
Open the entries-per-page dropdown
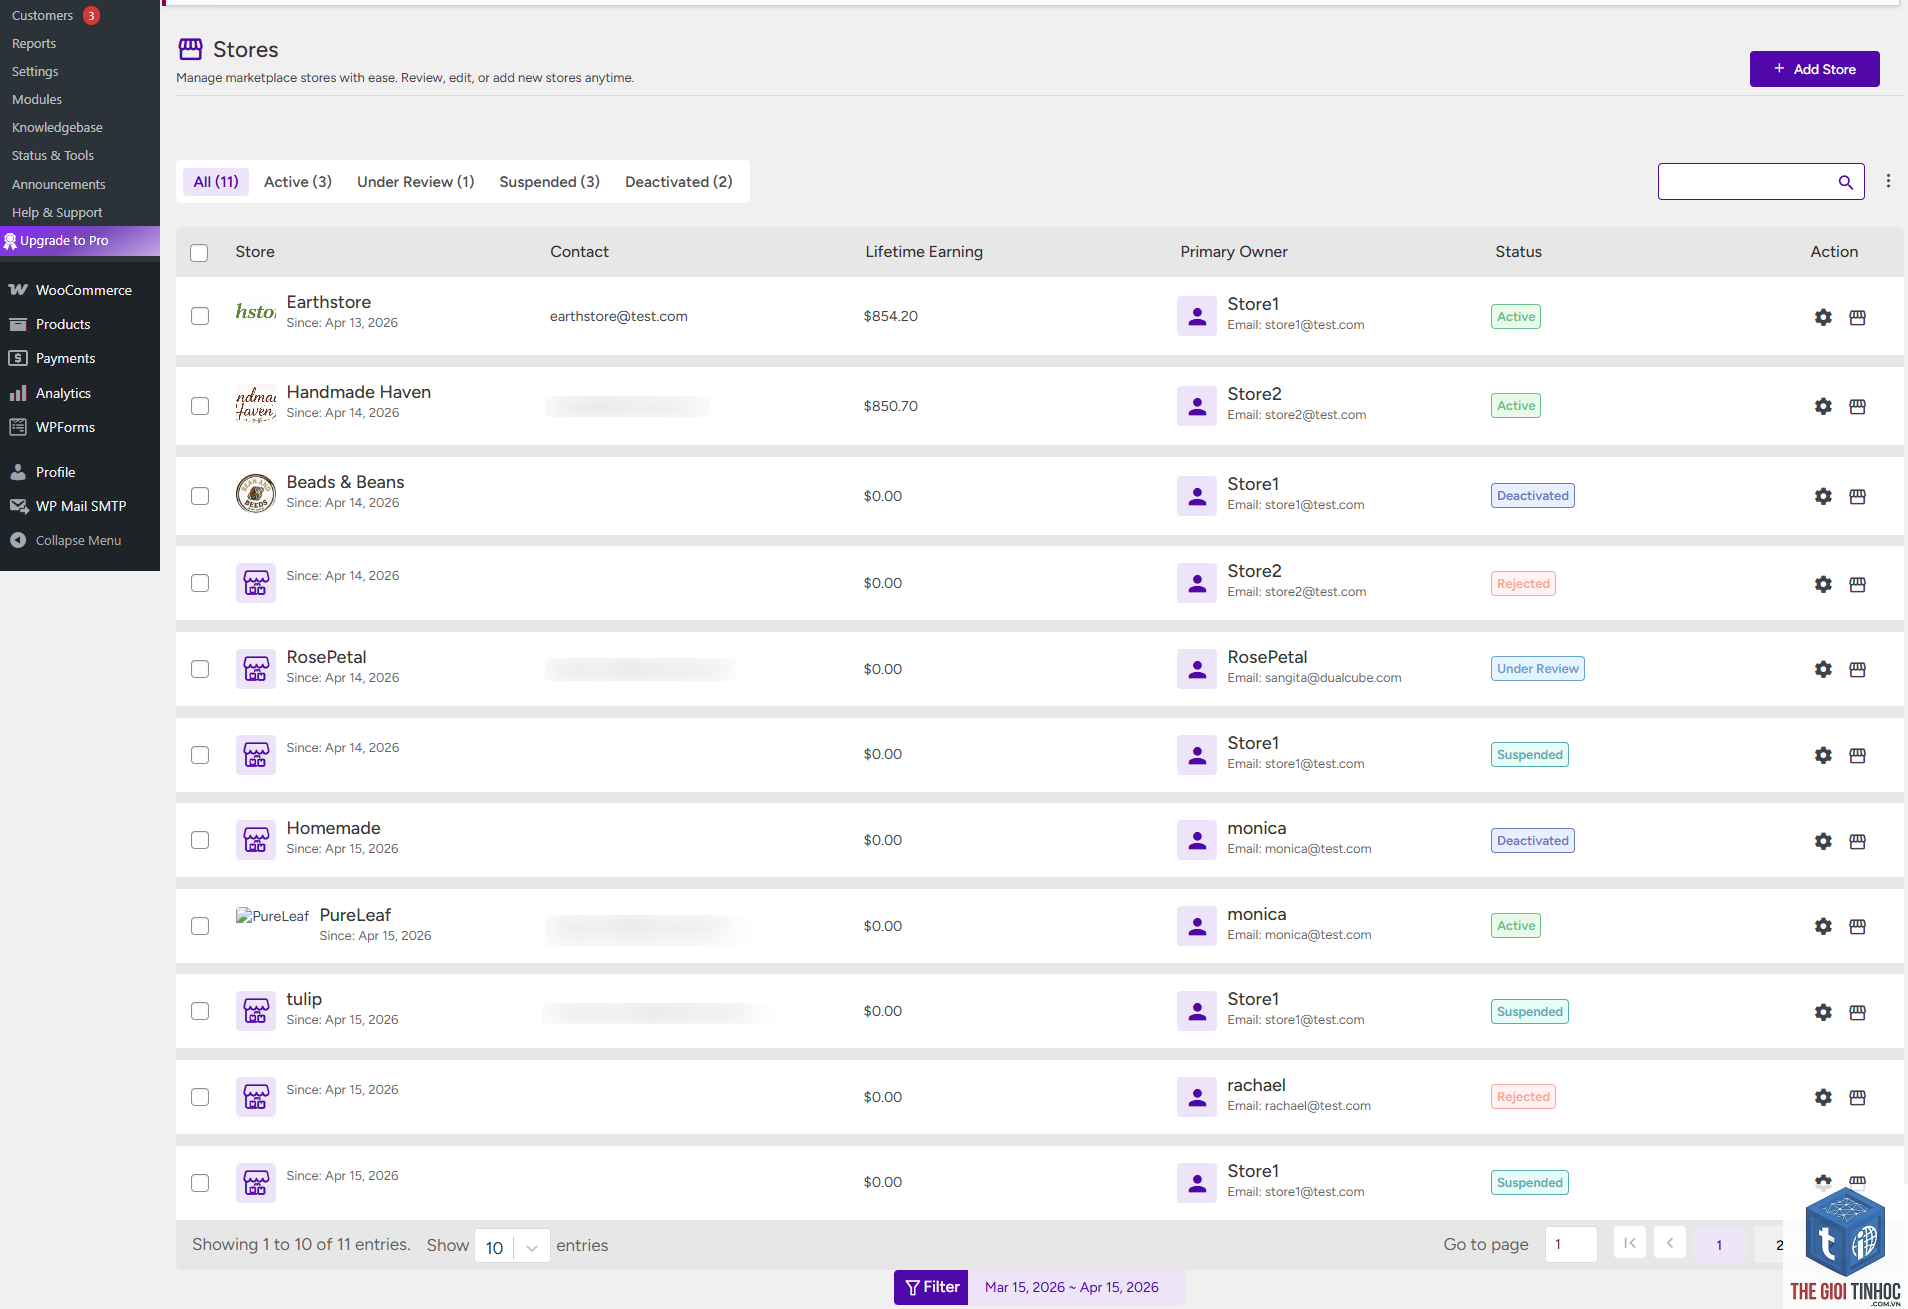pyautogui.click(x=512, y=1246)
